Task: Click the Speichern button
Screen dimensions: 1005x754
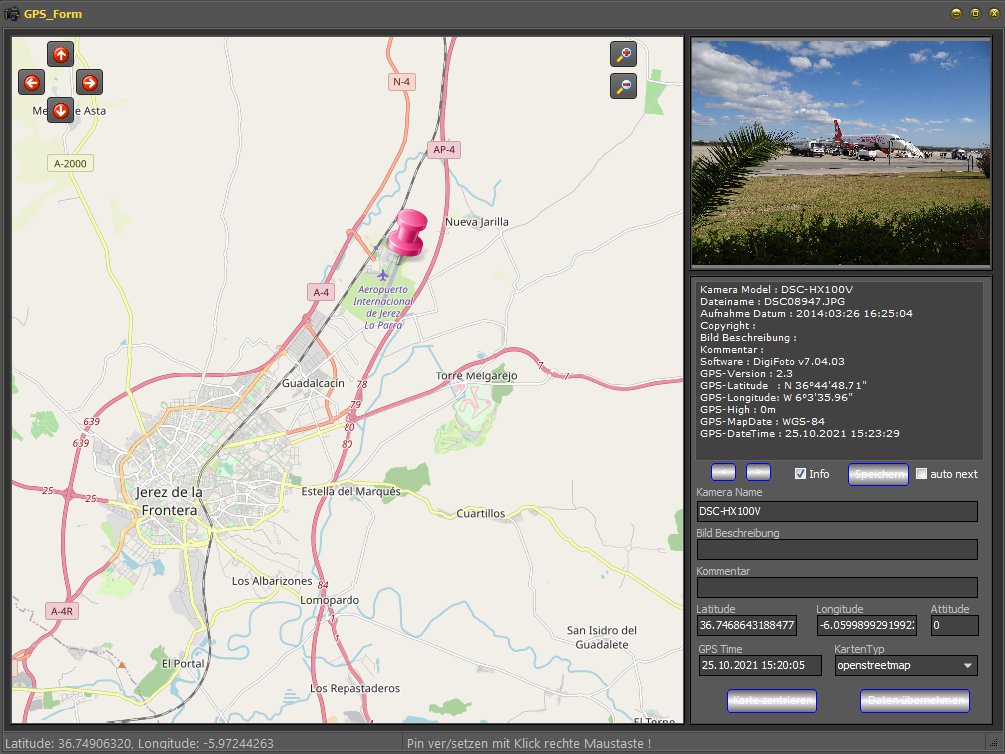Action: tap(878, 474)
